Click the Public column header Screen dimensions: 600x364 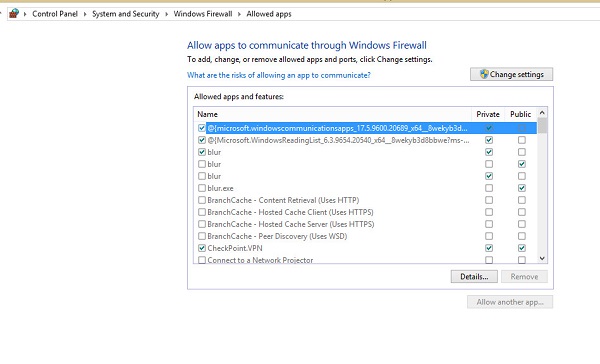[x=520, y=114]
